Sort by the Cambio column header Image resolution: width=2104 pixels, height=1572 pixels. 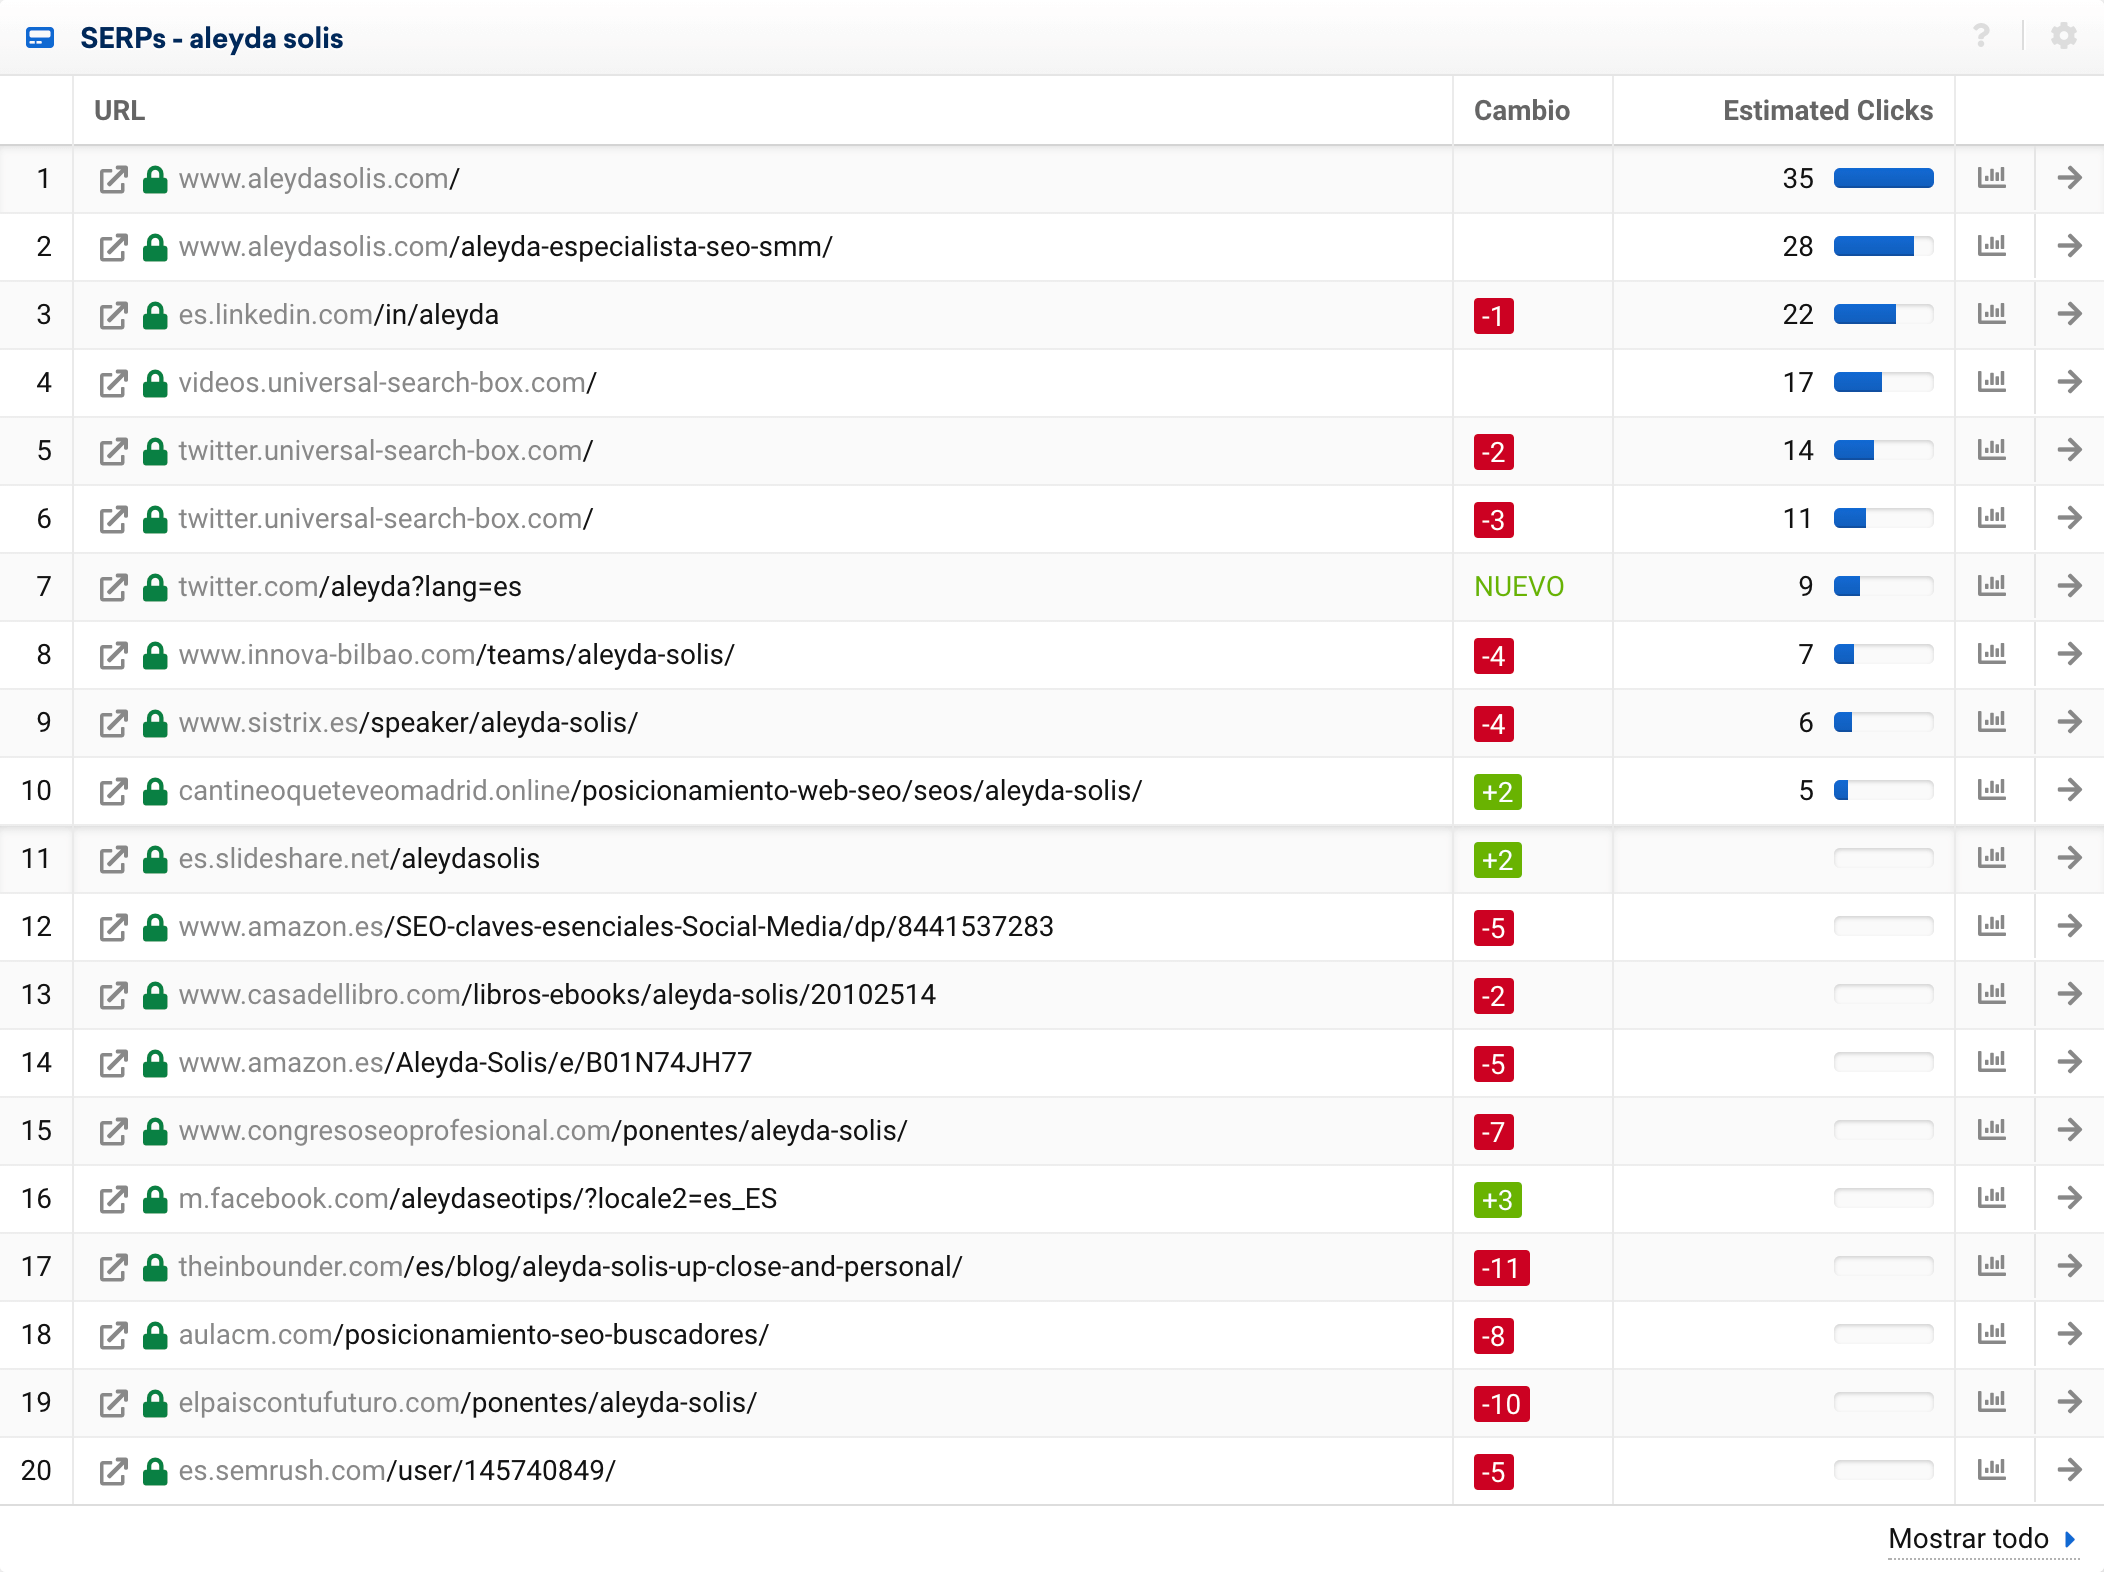tap(1521, 111)
